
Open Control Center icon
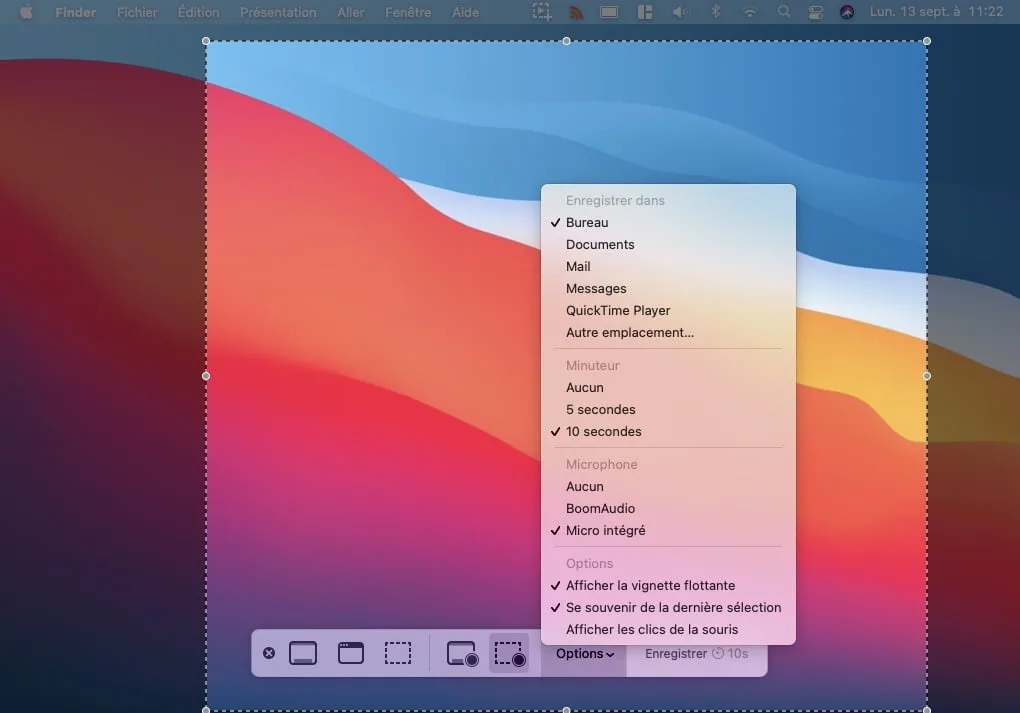[815, 12]
